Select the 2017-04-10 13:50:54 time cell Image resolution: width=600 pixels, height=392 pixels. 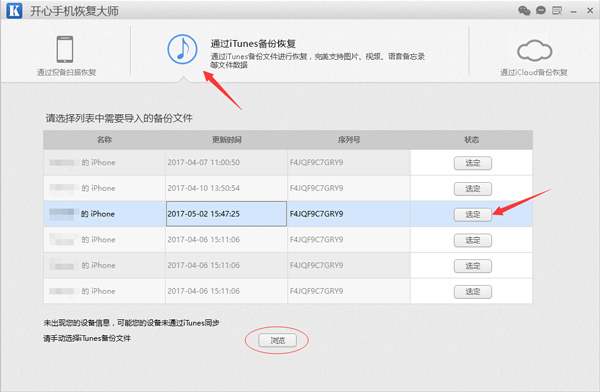point(227,188)
